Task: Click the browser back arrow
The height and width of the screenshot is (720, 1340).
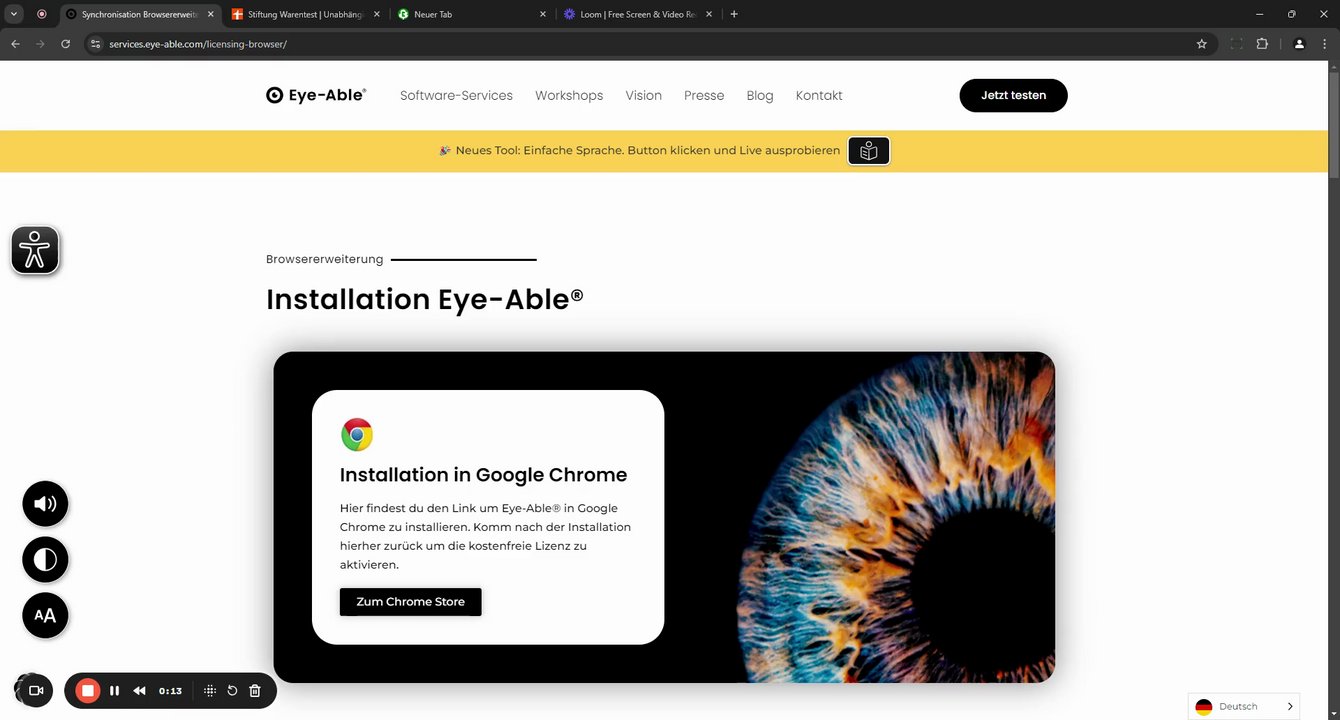Action: (x=15, y=44)
